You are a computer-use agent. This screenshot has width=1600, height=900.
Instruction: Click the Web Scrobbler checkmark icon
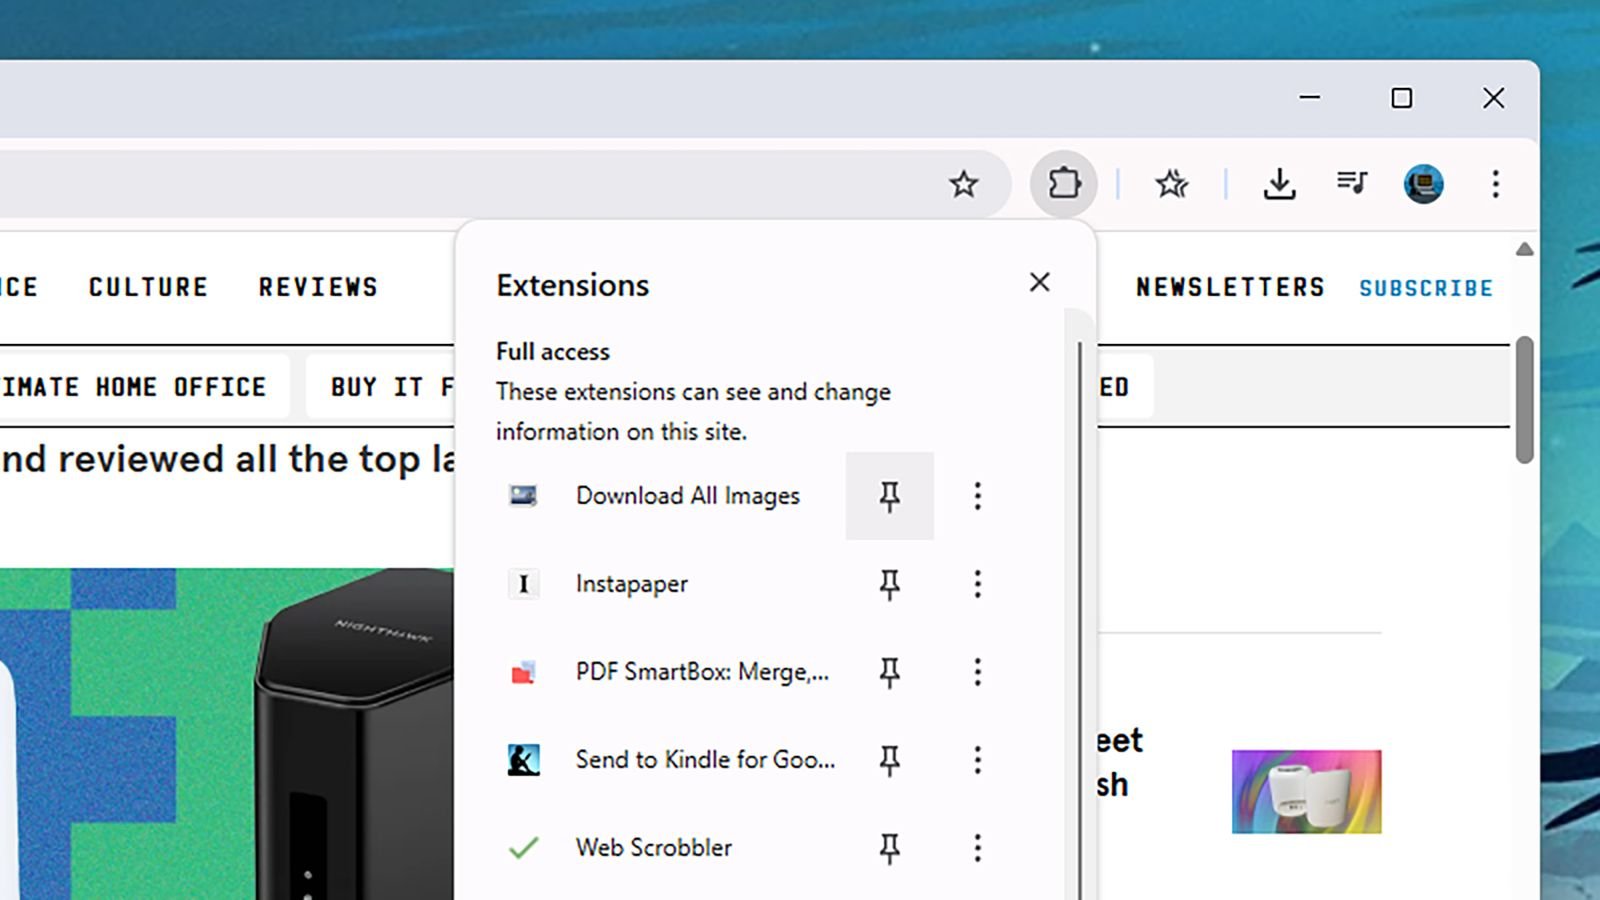523,847
